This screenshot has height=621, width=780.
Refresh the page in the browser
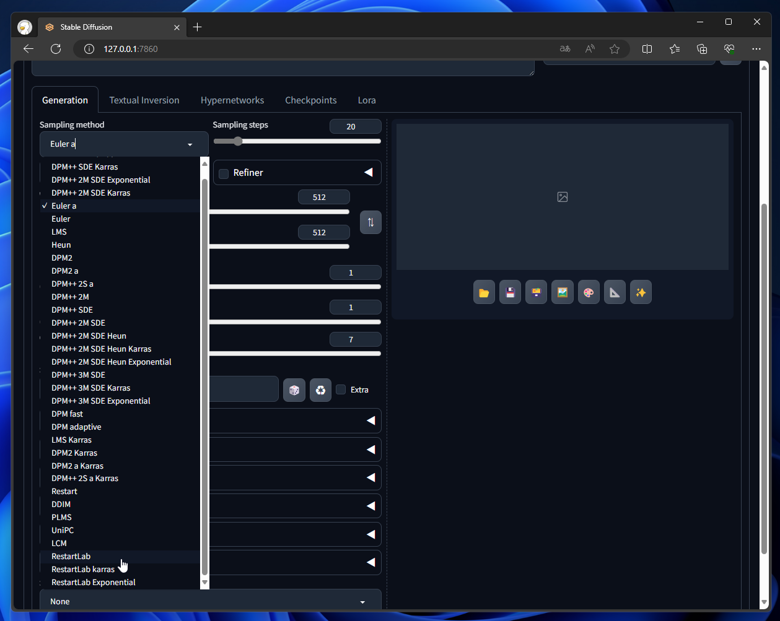click(56, 49)
